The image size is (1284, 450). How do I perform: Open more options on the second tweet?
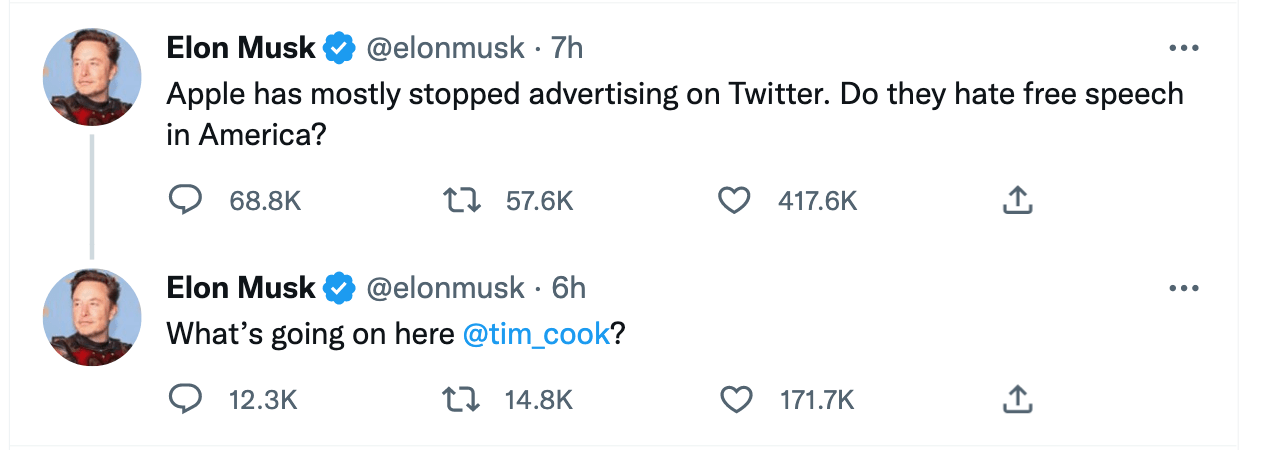point(1183,289)
